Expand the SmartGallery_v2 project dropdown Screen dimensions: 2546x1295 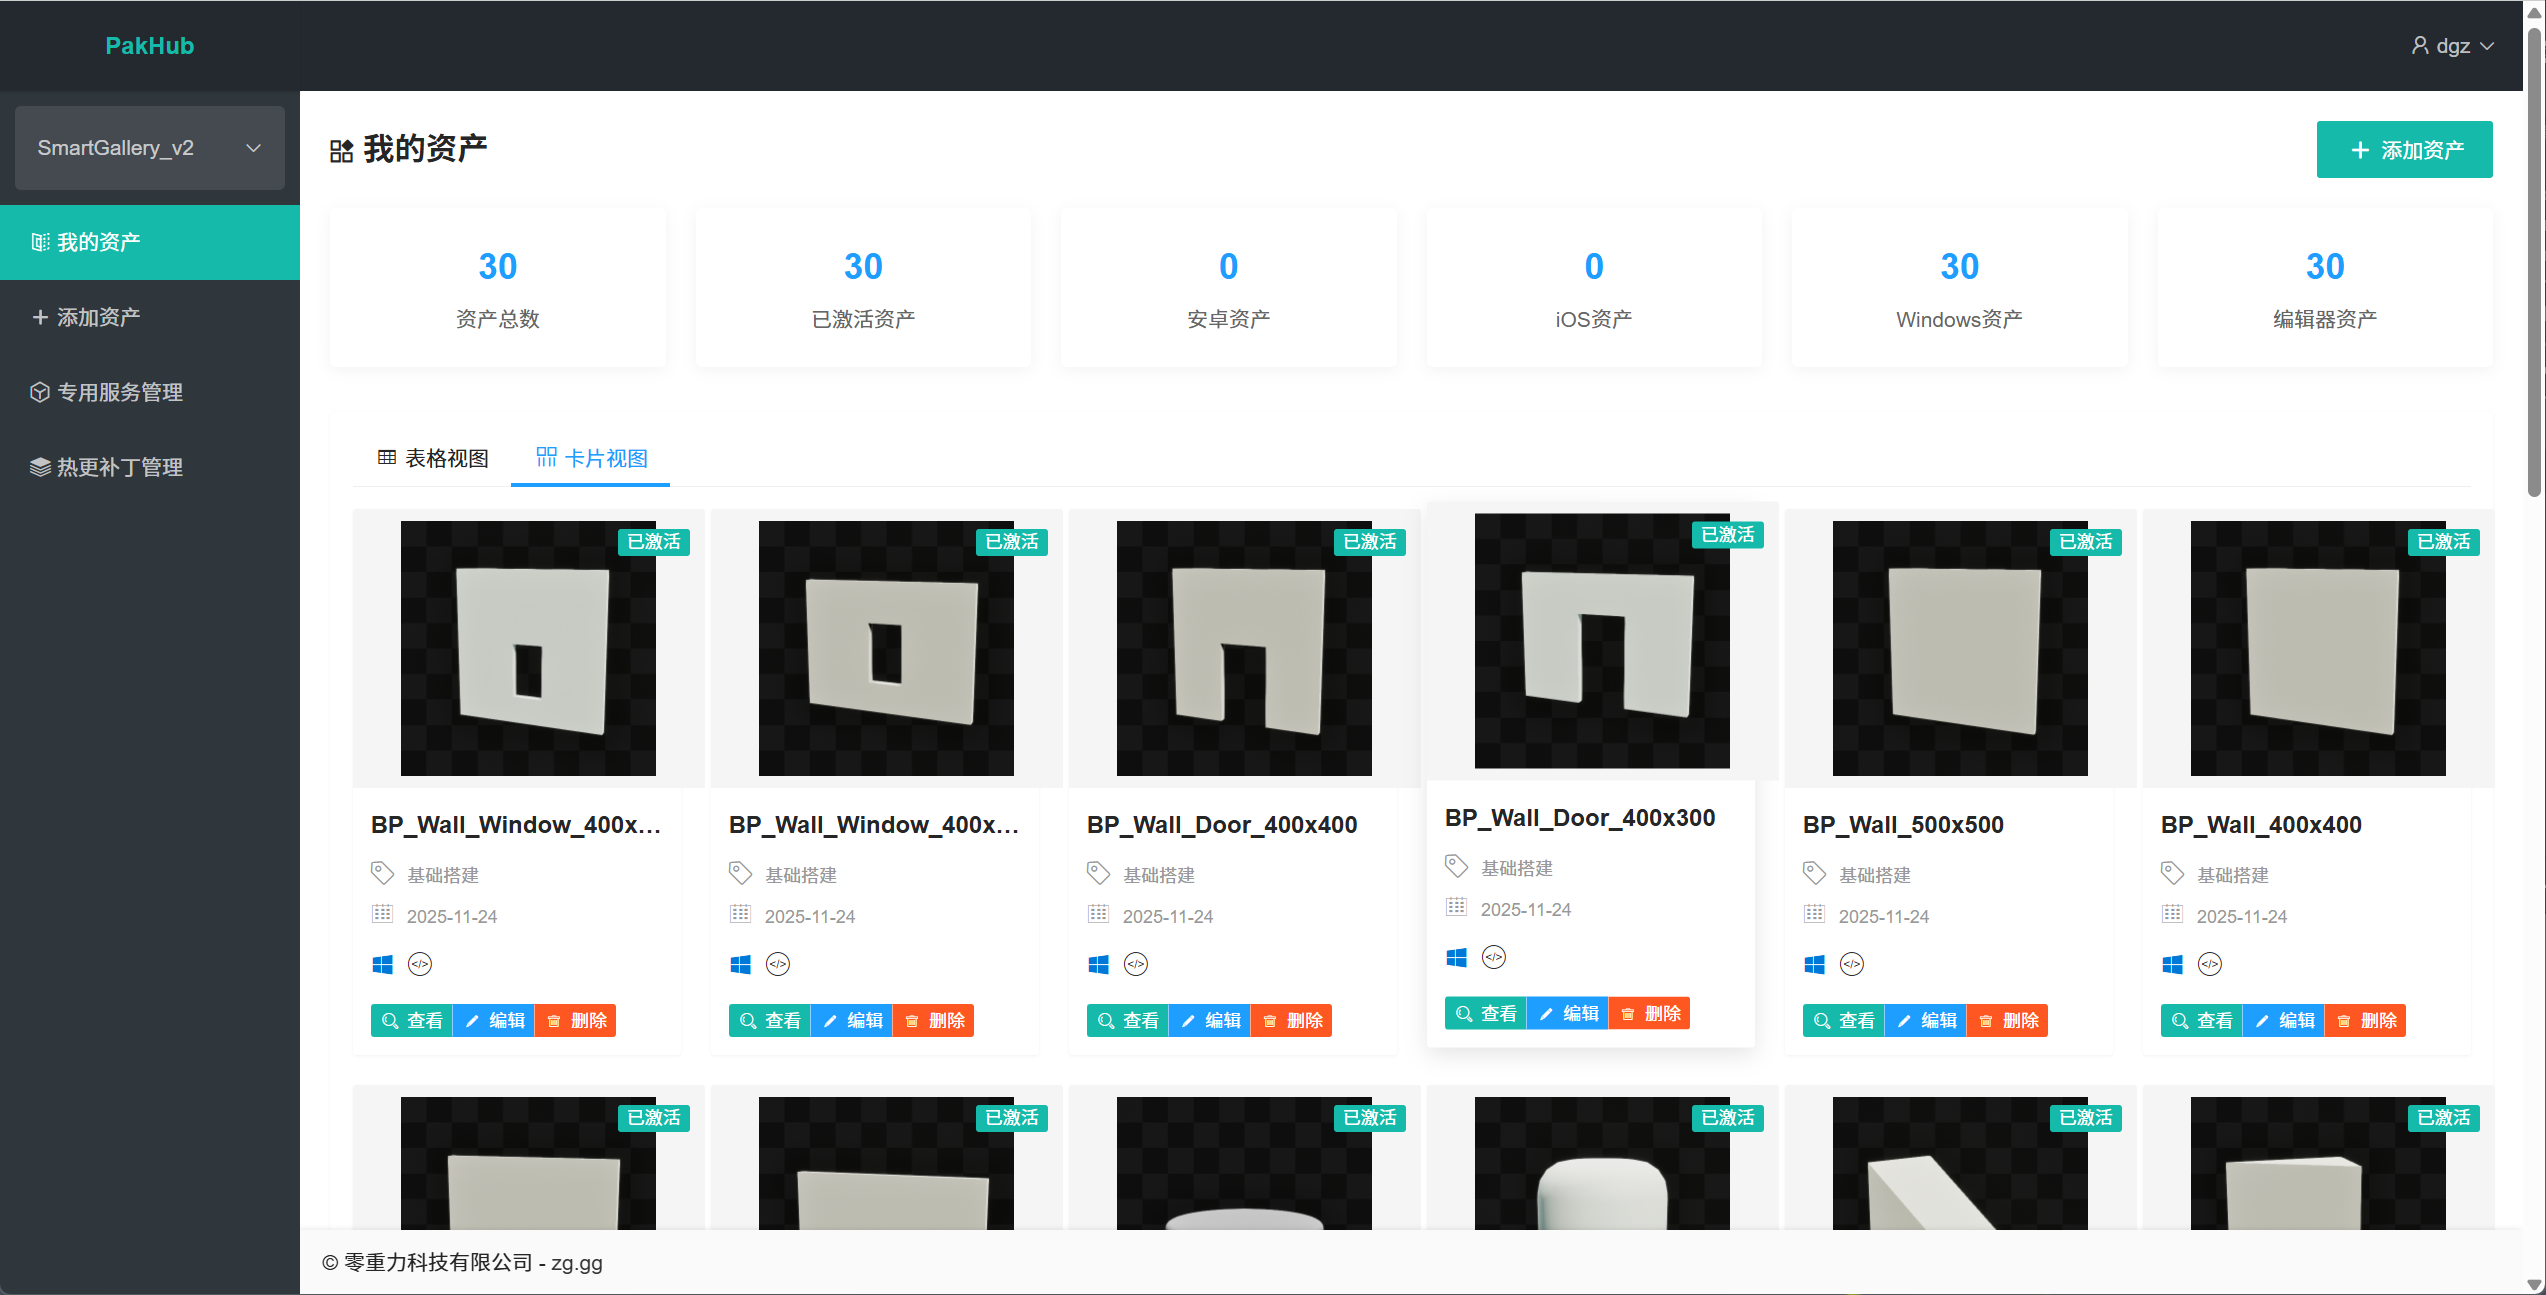pyautogui.click(x=150, y=148)
